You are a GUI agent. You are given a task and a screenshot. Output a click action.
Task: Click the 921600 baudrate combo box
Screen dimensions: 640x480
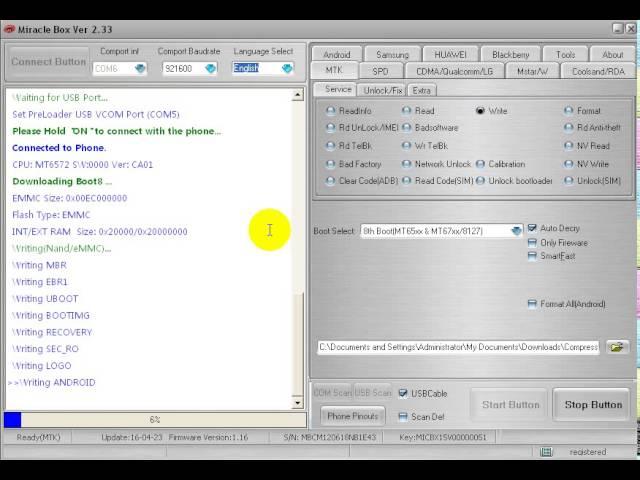(x=190, y=68)
